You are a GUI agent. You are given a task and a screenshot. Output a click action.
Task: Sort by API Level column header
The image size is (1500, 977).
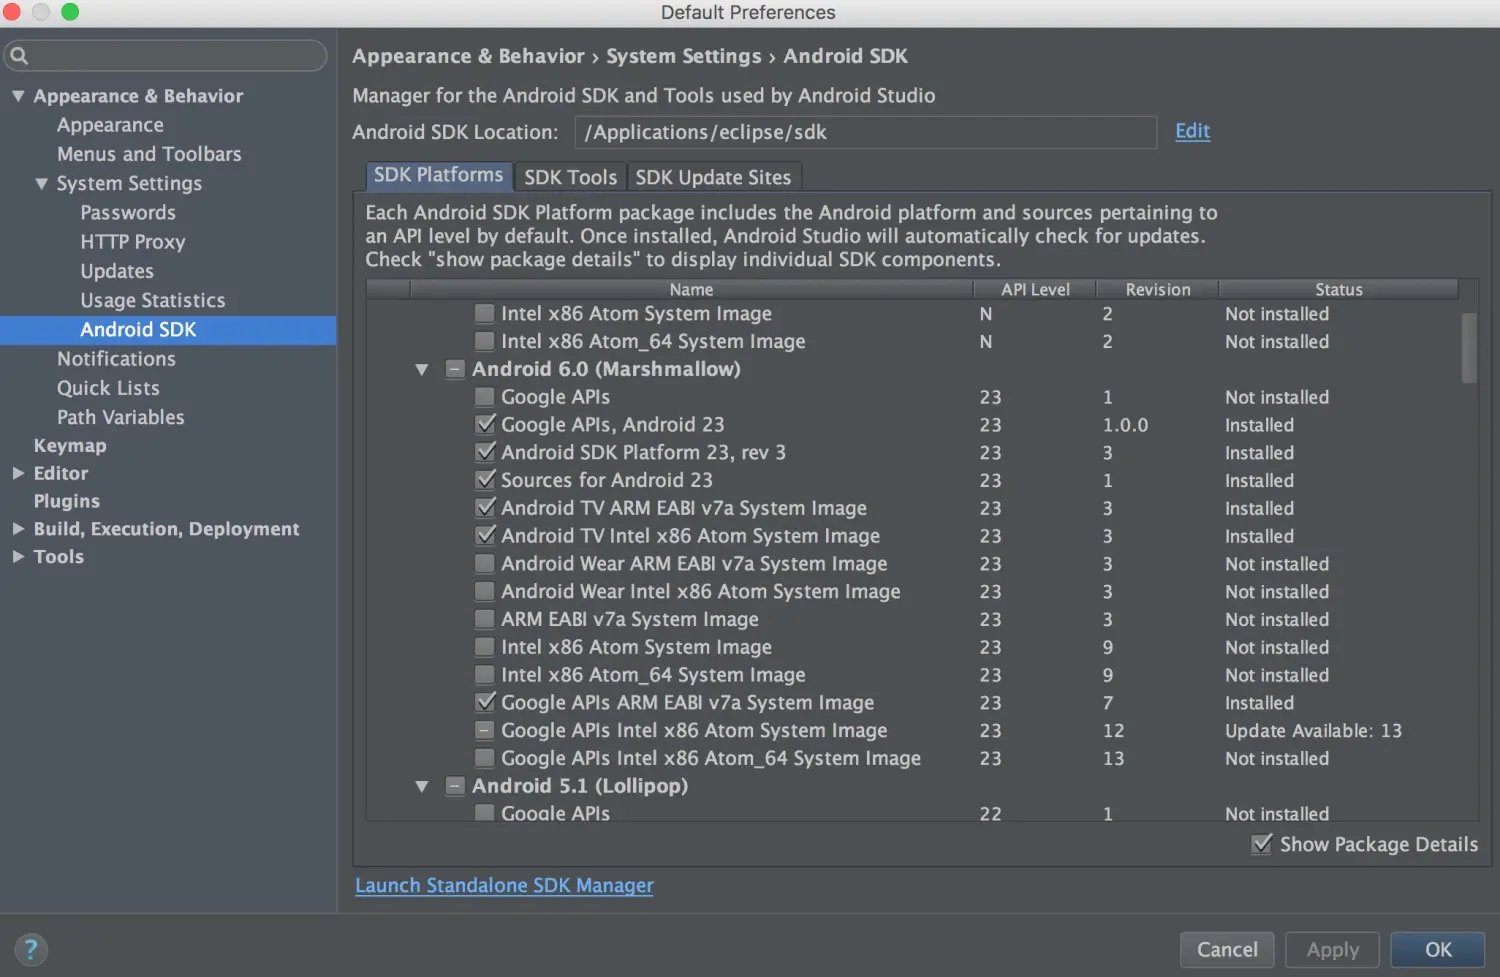pos(1035,289)
